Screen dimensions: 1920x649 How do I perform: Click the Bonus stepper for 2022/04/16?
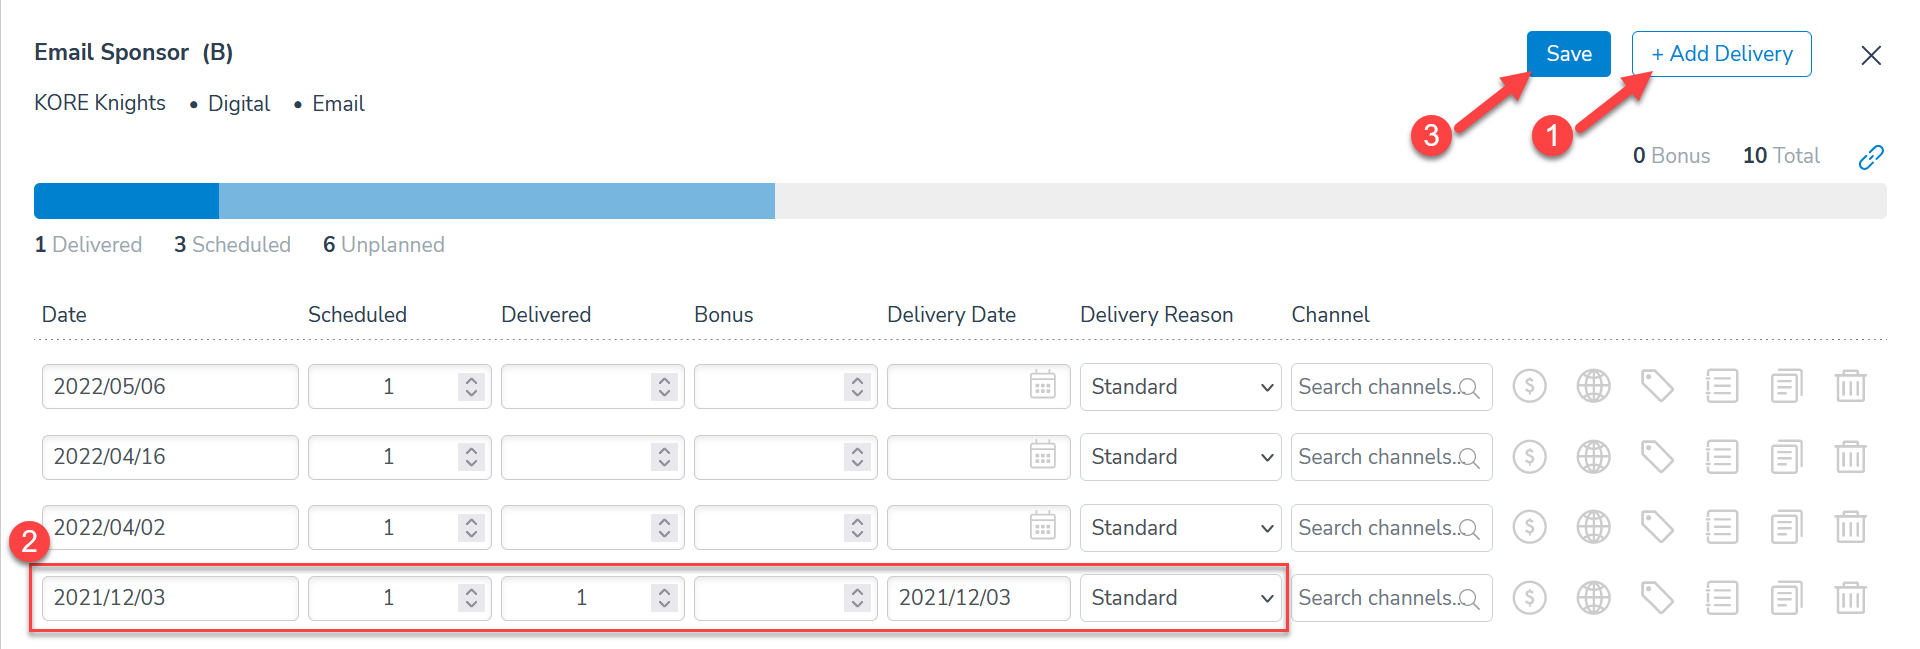pos(857,457)
